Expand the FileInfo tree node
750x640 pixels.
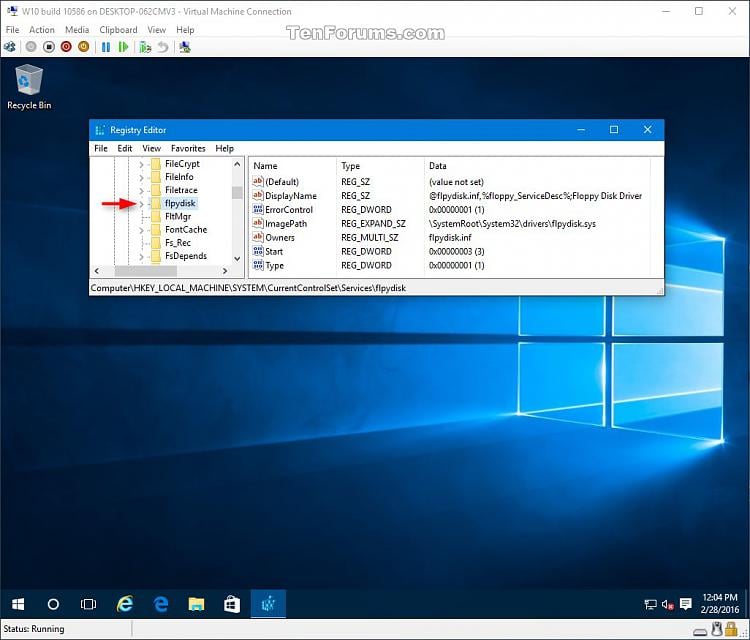(141, 177)
